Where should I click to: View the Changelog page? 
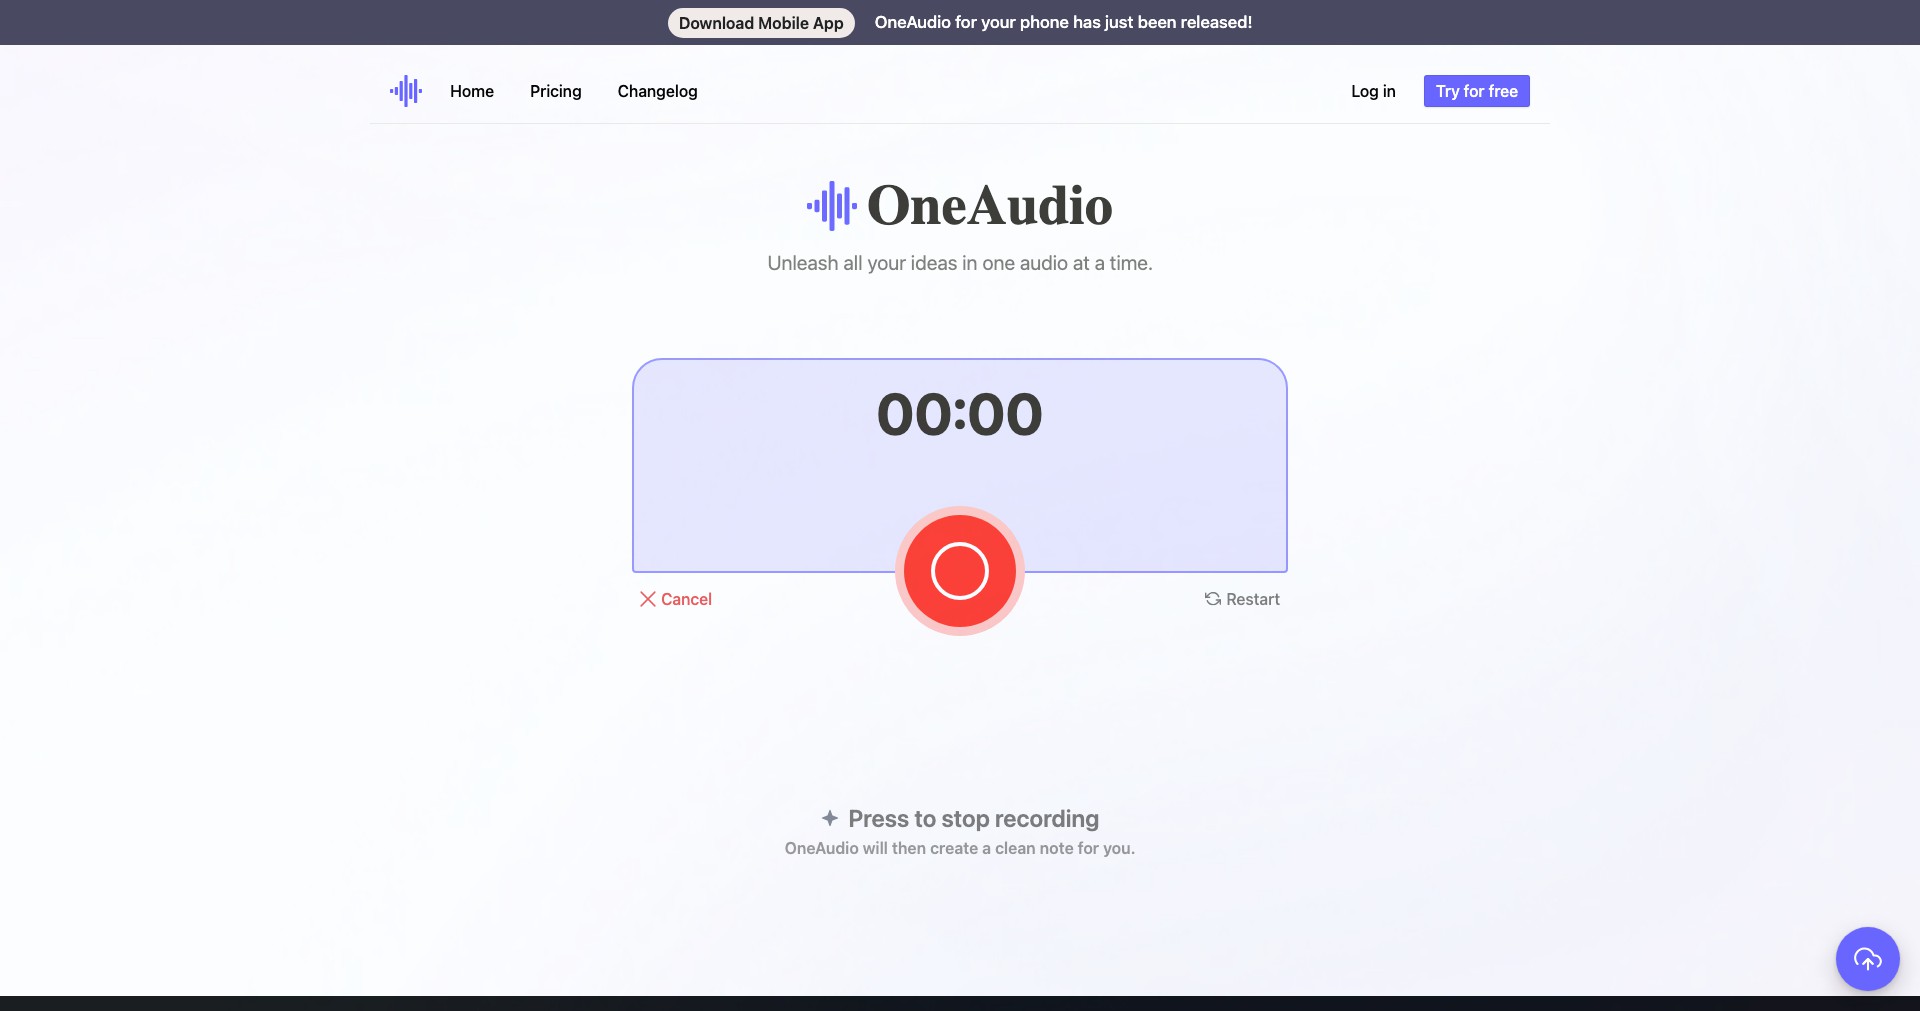(658, 91)
